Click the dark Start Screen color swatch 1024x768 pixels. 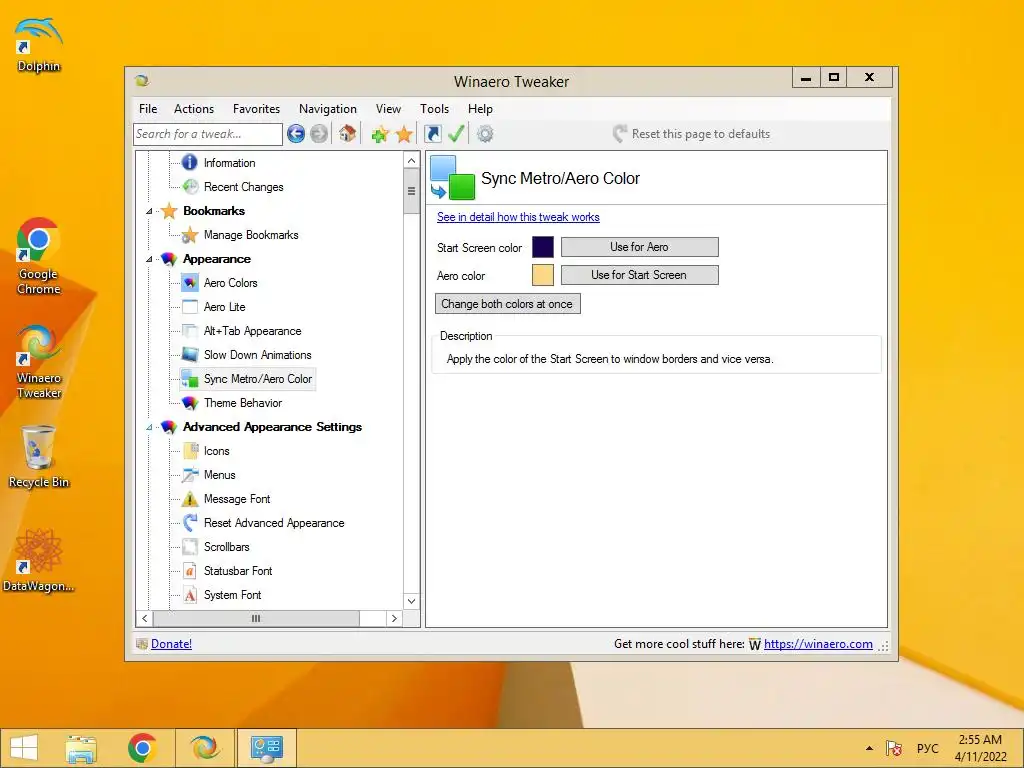click(x=543, y=248)
